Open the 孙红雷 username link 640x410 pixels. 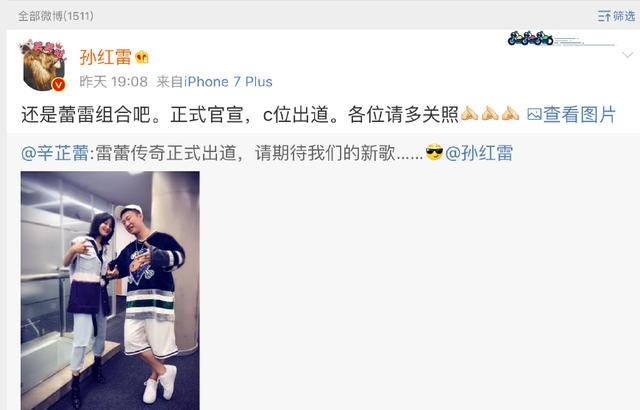tap(105, 57)
